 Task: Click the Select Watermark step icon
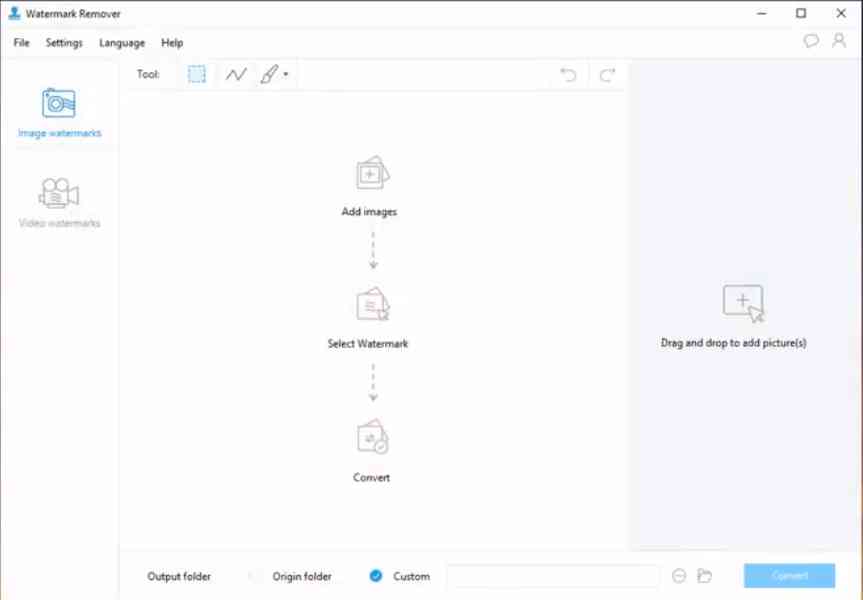click(373, 304)
